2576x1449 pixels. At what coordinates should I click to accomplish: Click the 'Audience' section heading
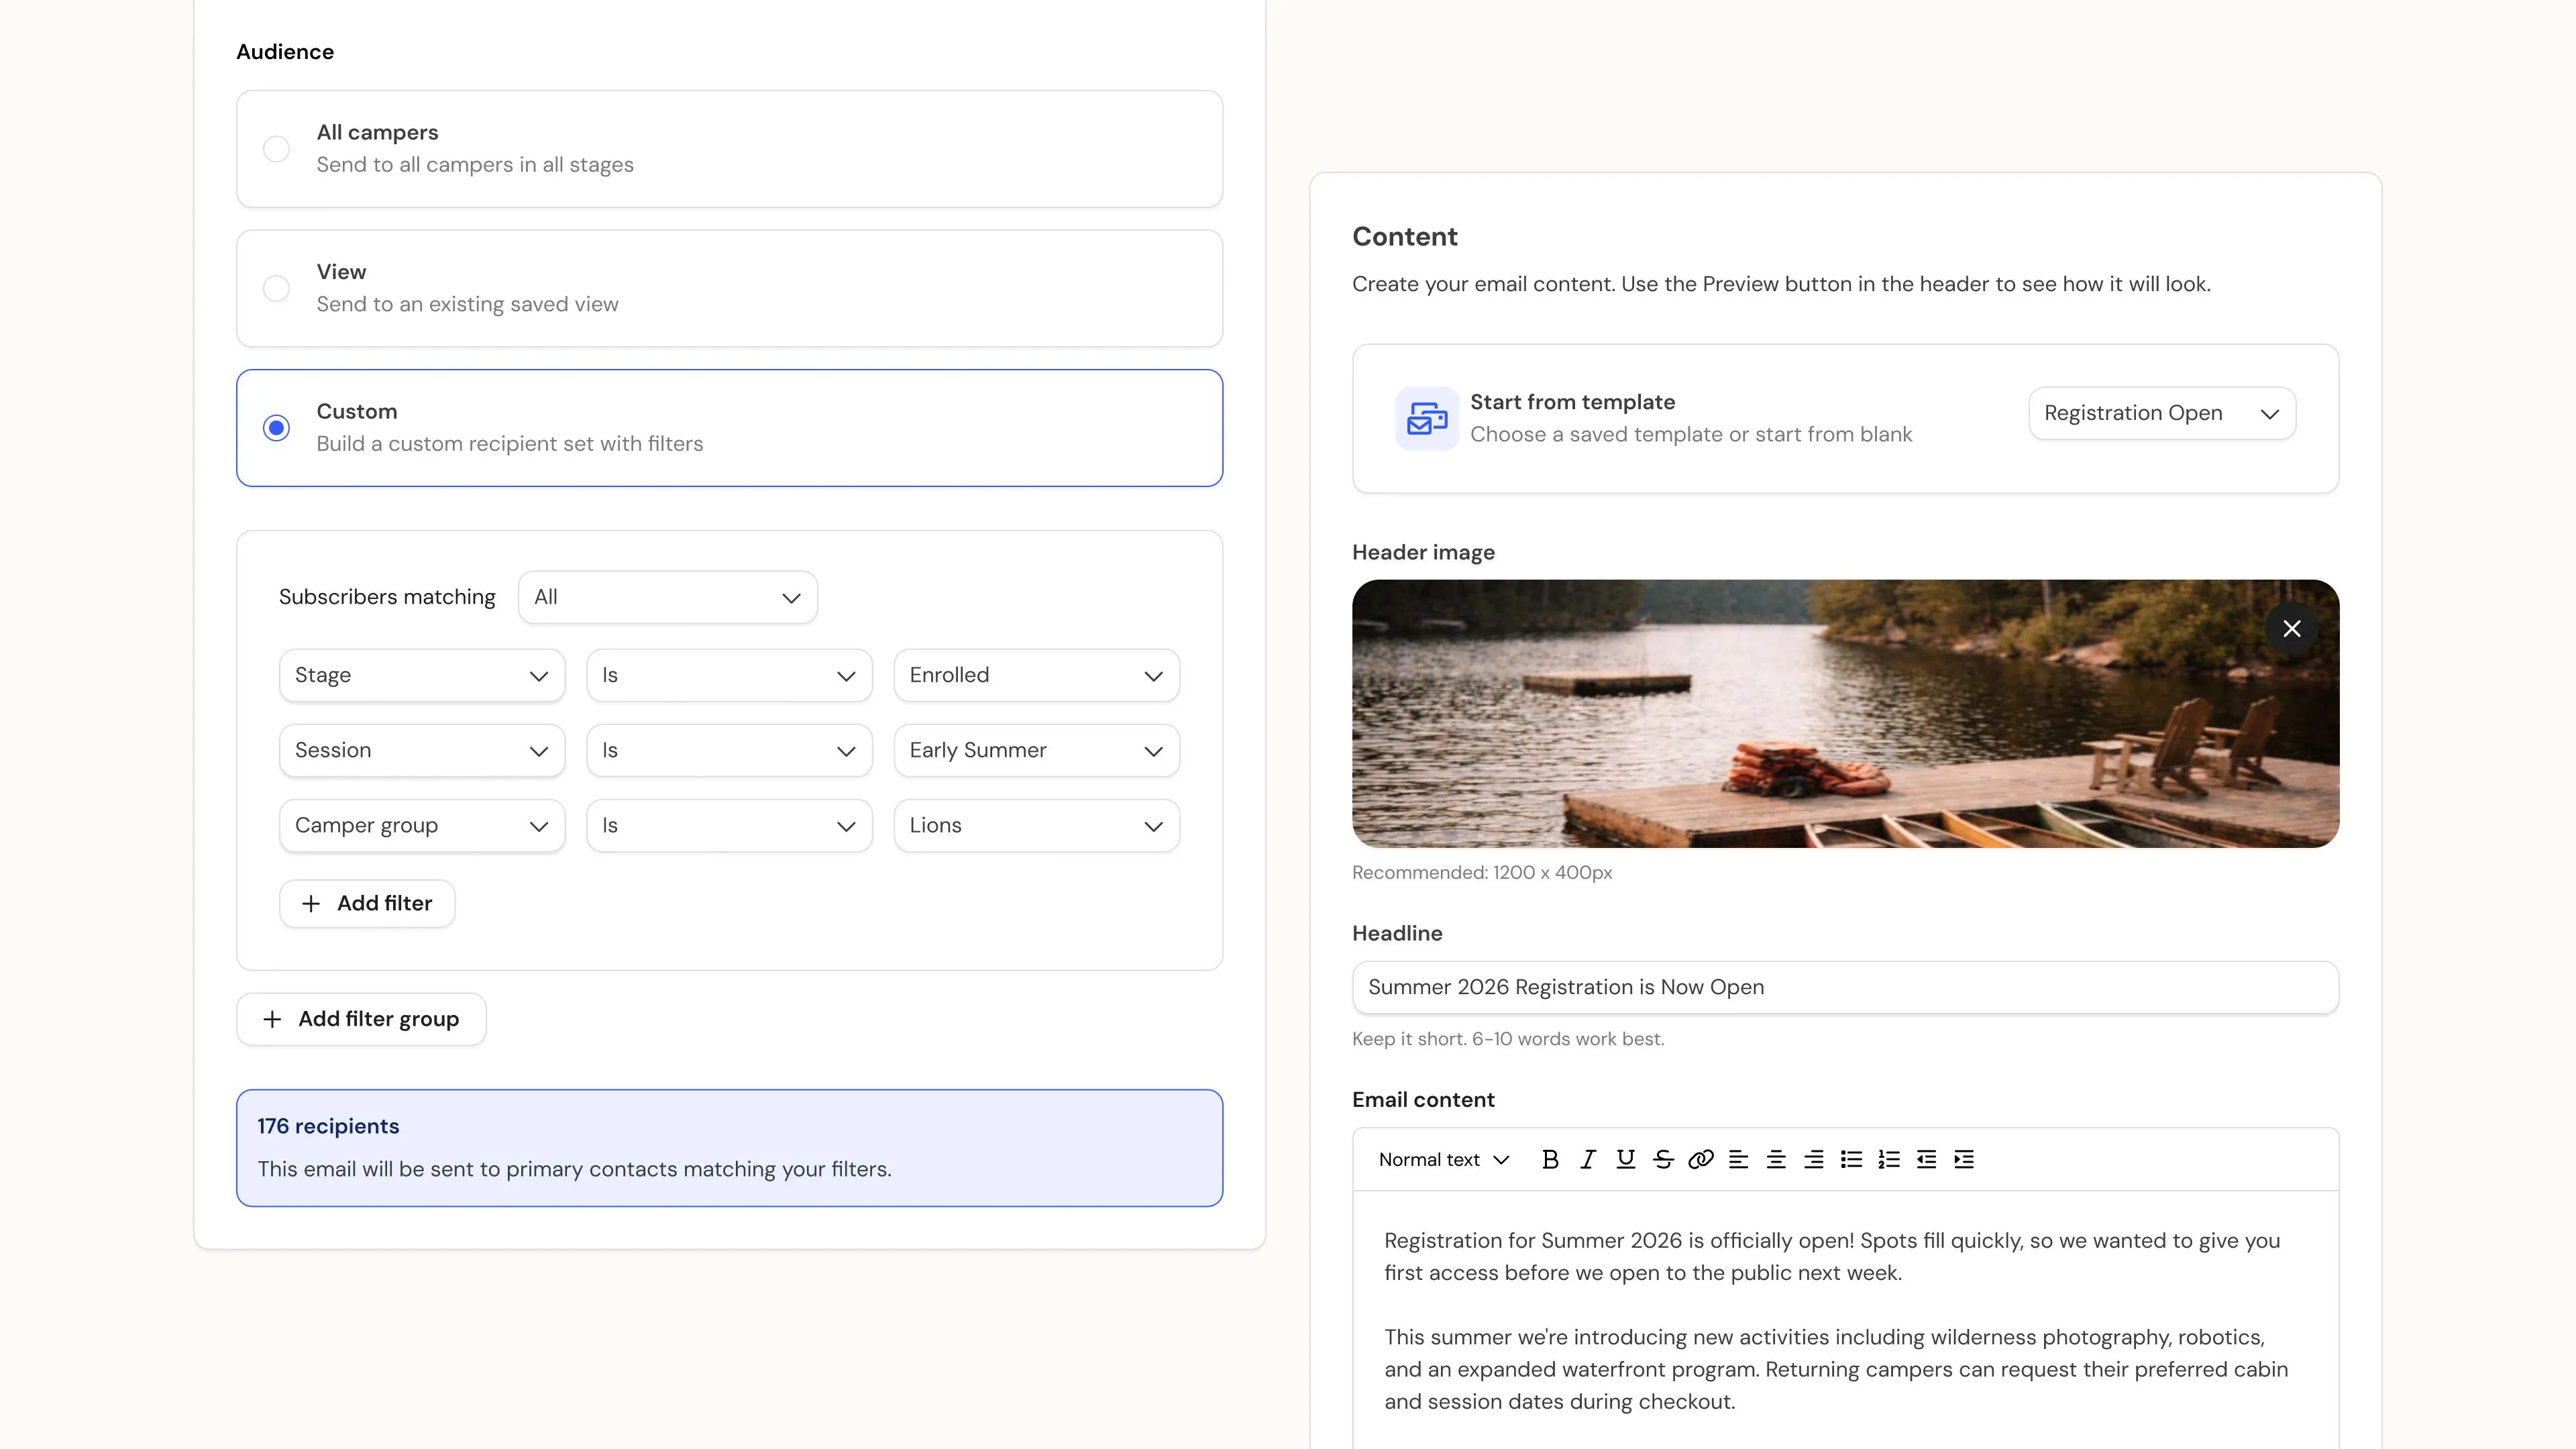285,52
